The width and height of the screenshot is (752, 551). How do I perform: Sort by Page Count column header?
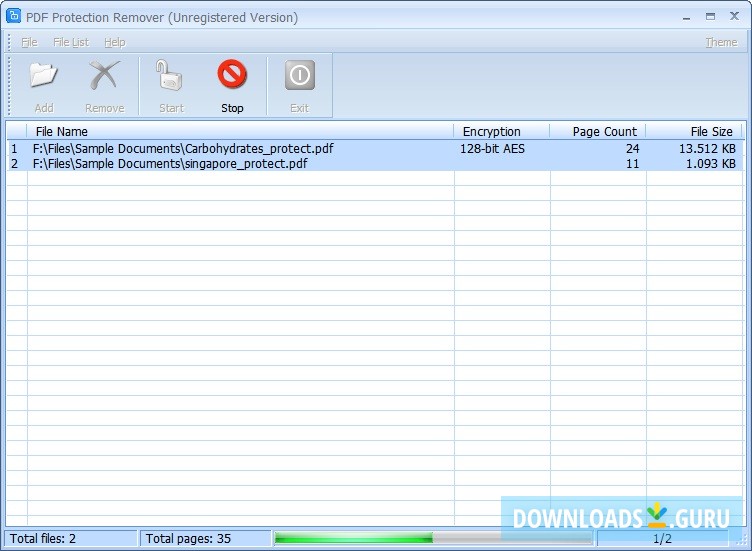coord(598,131)
